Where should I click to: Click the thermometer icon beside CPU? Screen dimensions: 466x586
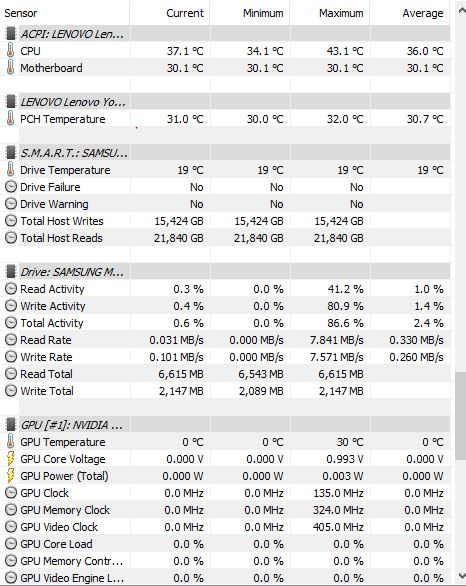pyautogui.click(x=10, y=50)
